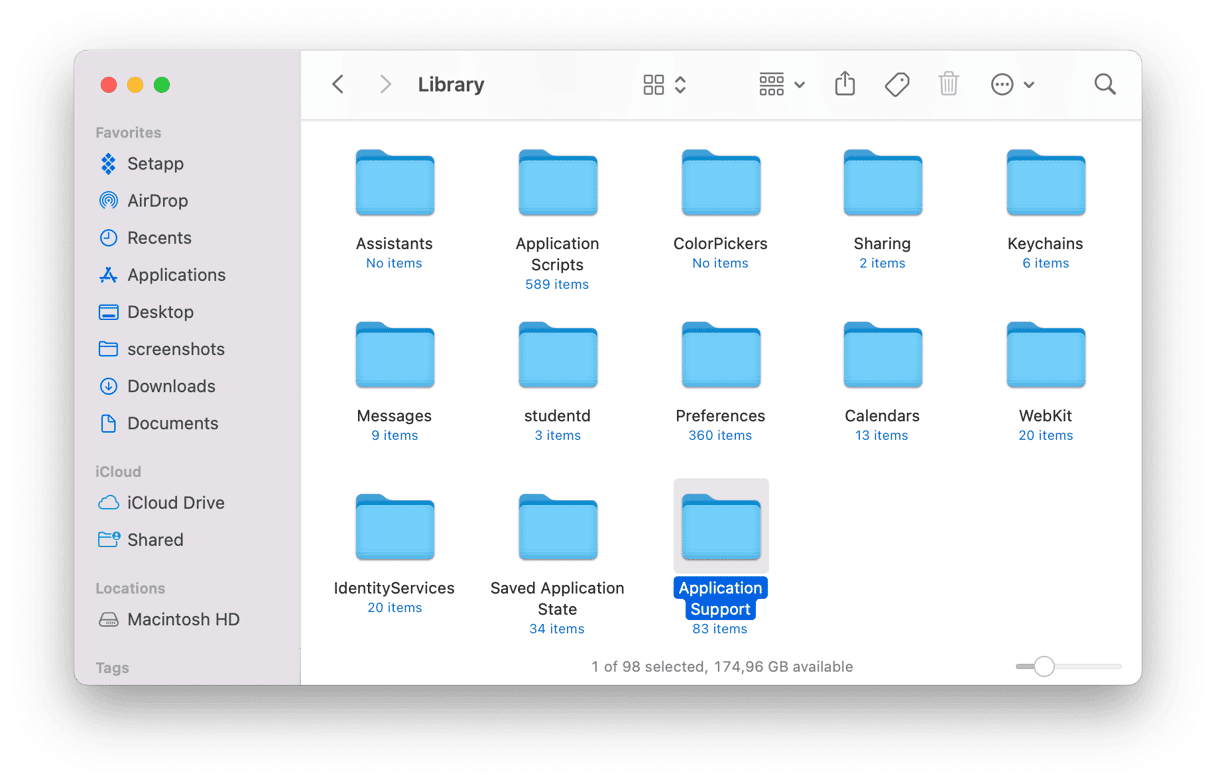Click '589 items' under Application Scripts
This screenshot has height=783, width=1216.
click(x=557, y=285)
